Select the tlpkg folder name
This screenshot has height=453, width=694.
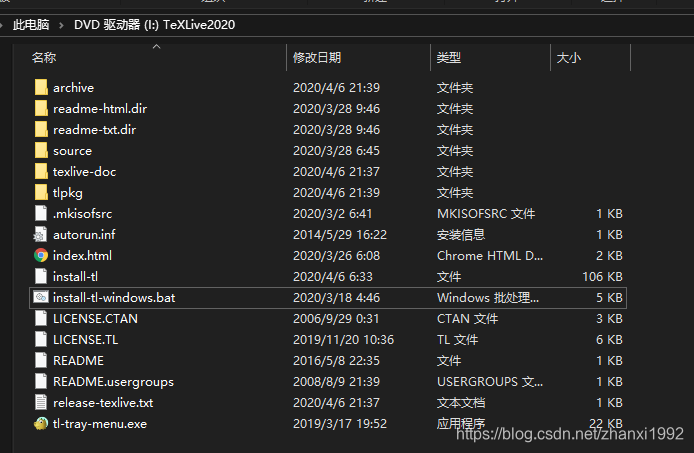click(68, 193)
